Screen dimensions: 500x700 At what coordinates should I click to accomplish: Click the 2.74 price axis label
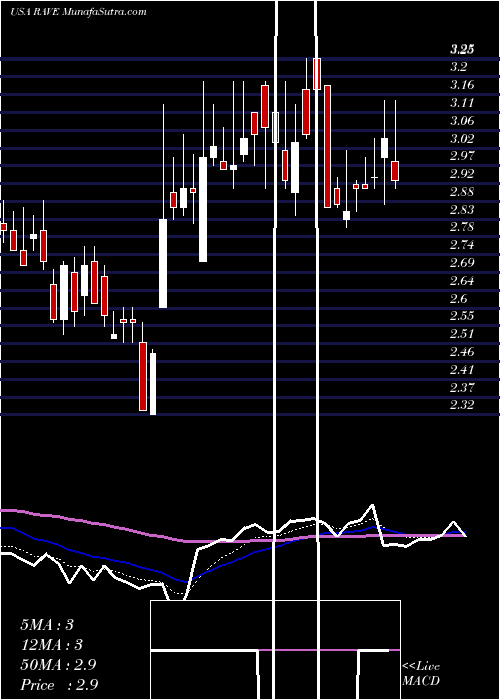pyautogui.click(x=462, y=245)
